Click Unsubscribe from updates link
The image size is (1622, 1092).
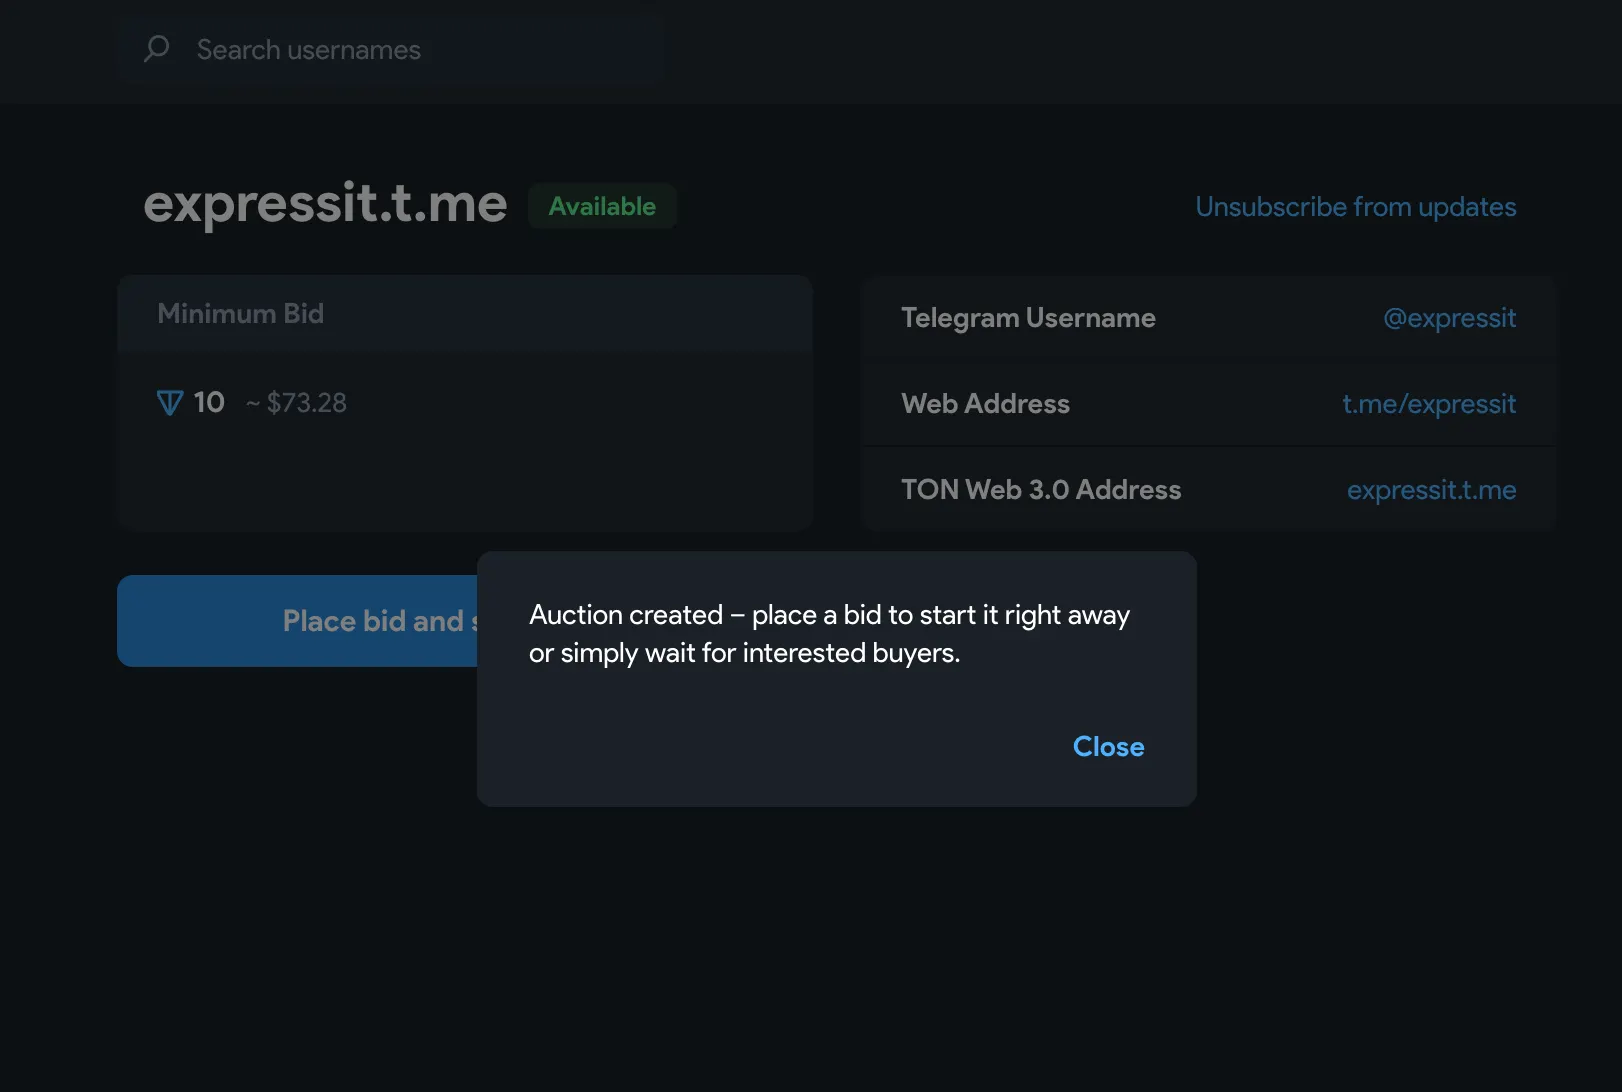(x=1355, y=207)
